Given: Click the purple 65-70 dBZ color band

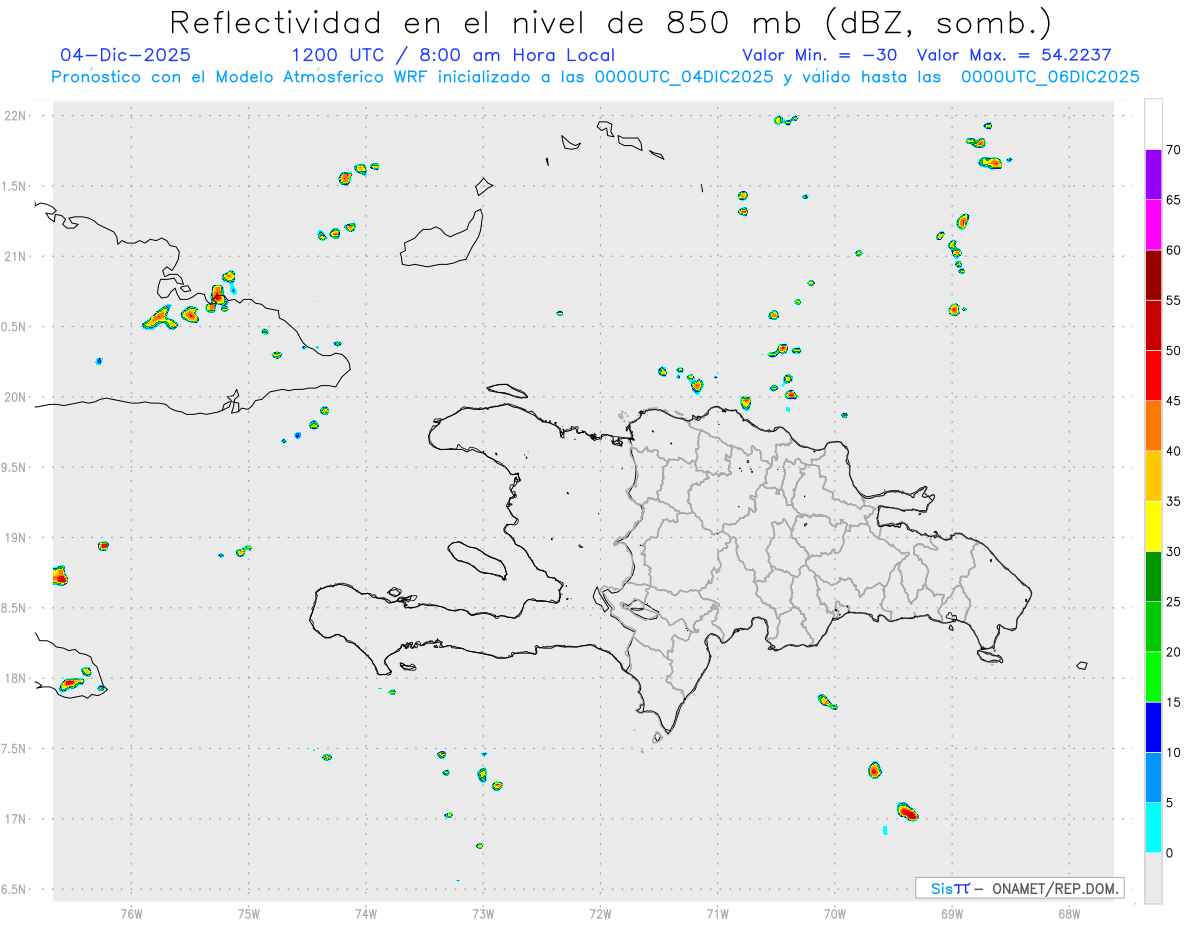Looking at the screenshot, I should (x=1153, y=175).
